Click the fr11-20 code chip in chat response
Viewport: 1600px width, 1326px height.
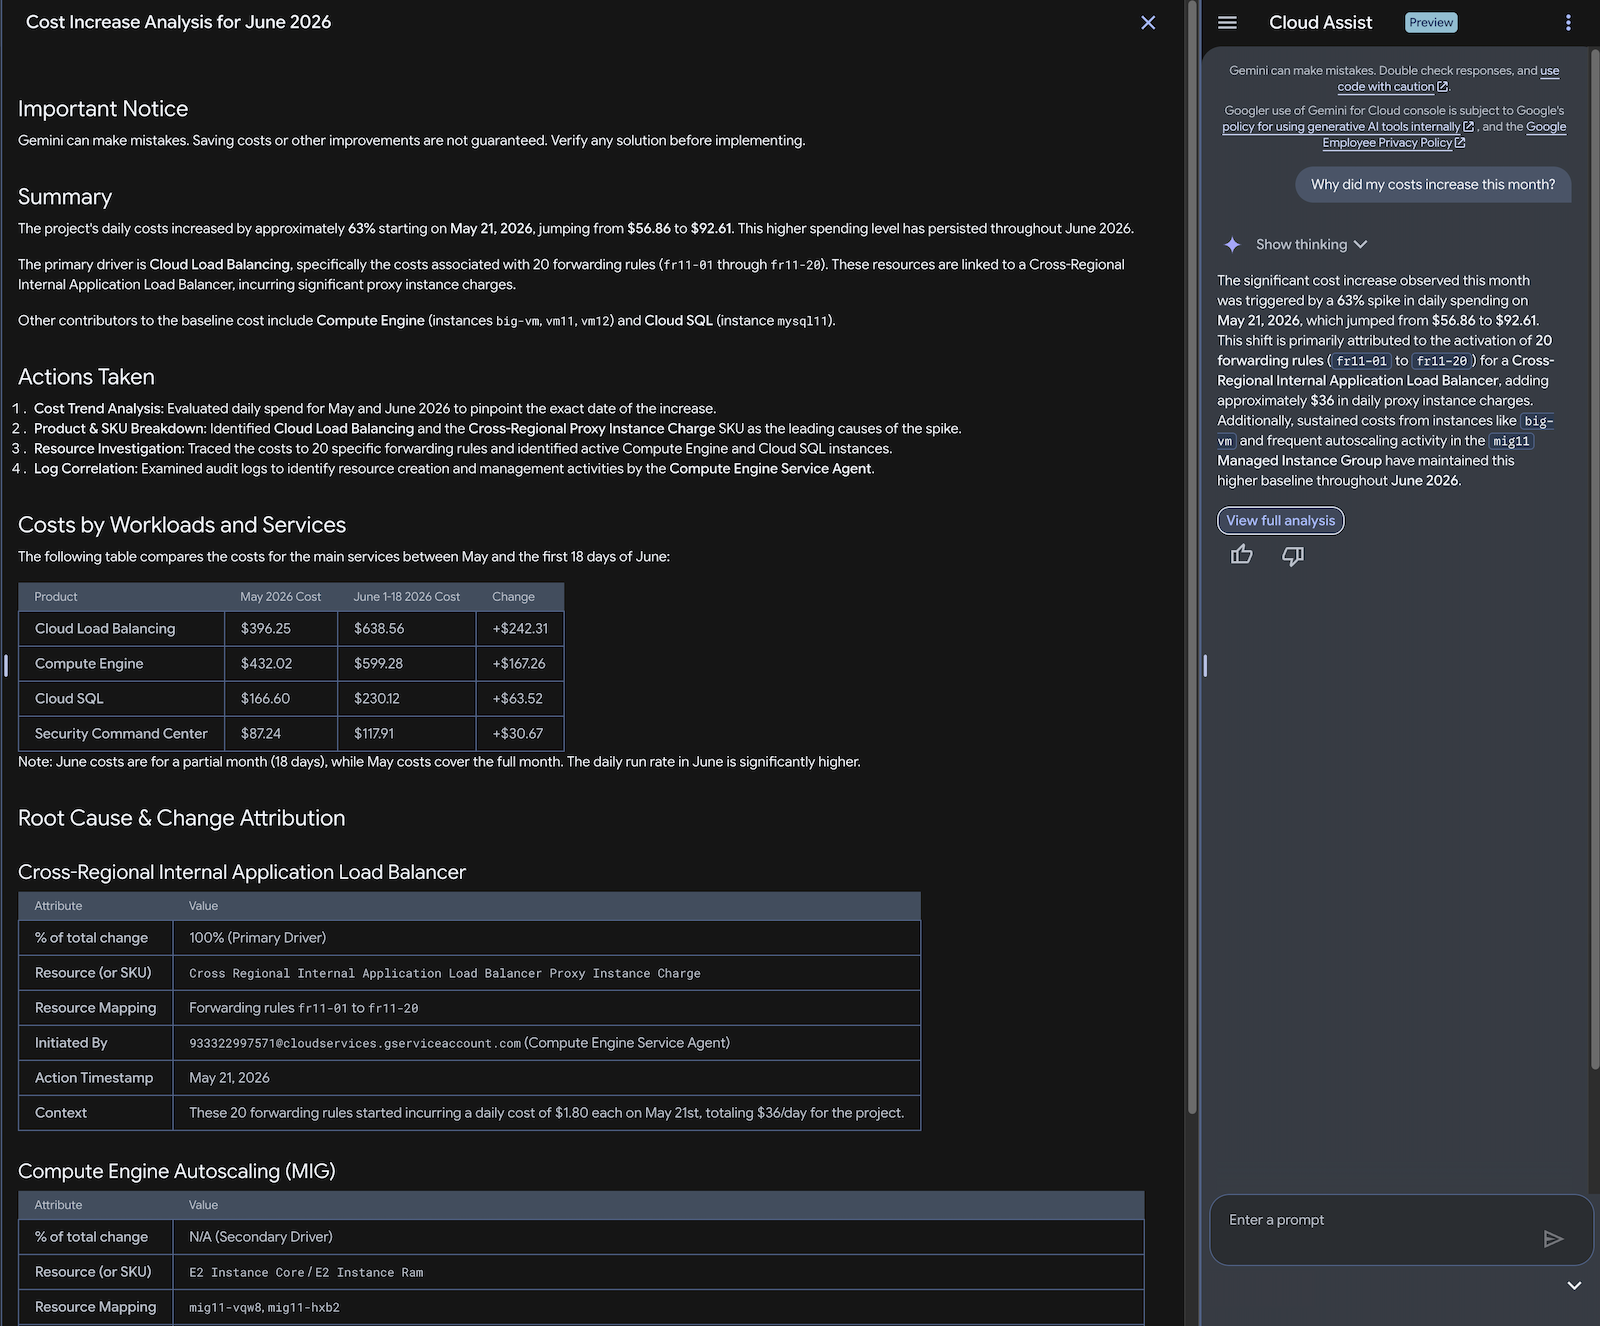[1441, 361]
